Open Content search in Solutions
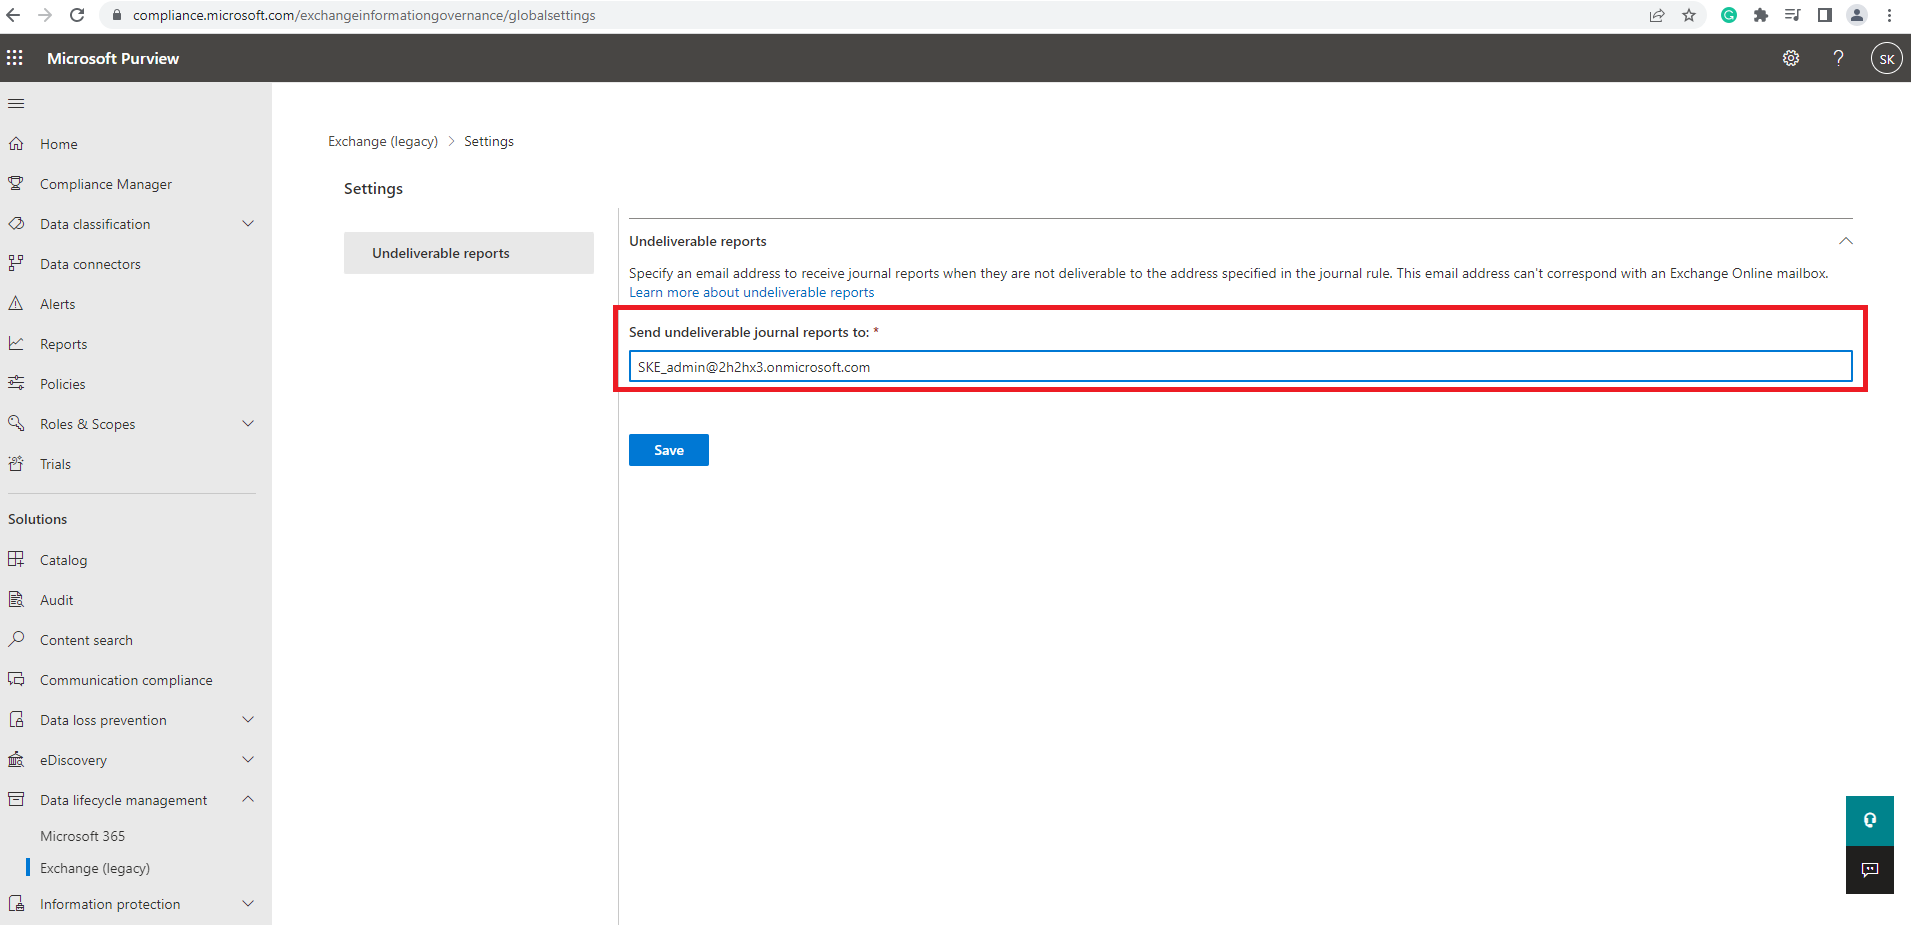 tap(86, 640)
